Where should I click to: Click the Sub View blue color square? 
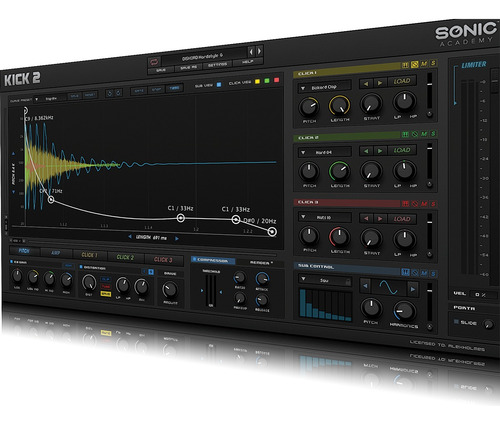[x=219, y=85]
